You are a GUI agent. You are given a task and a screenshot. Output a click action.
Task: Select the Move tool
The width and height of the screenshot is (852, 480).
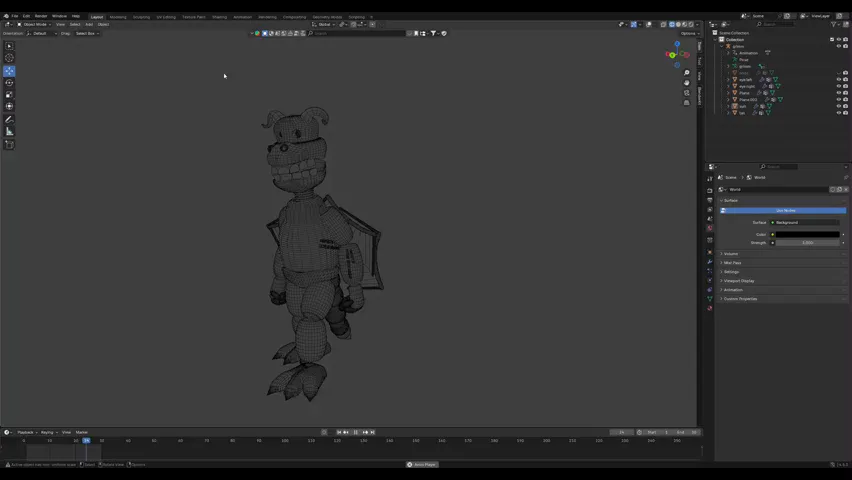pyautogui.click(x=9, y=71)
